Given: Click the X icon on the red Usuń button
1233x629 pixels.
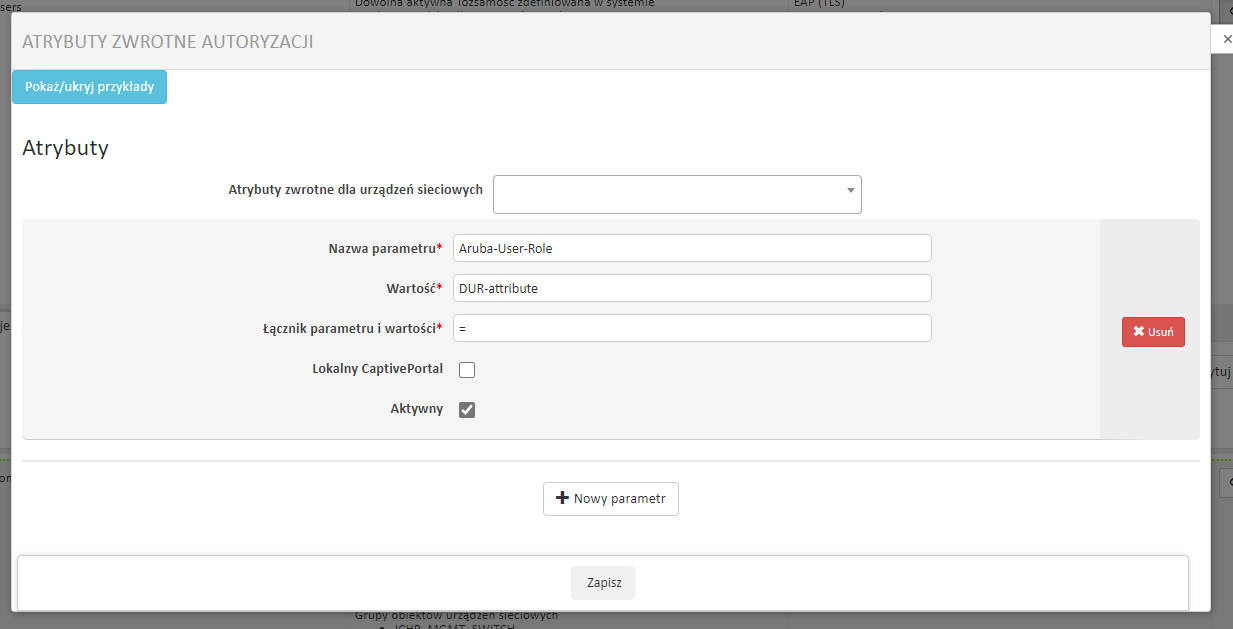Looking at the screenshot, I should click(1138, 332).
